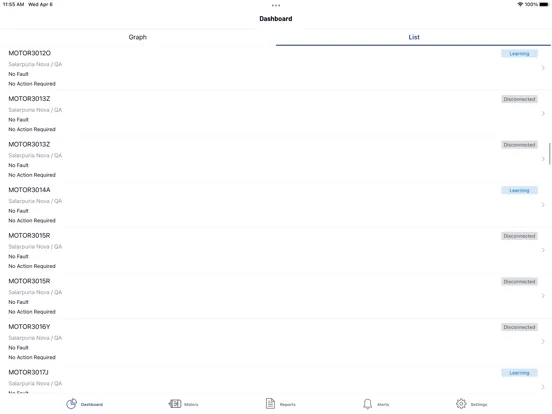Click No Fault under MOTOR3012O
Viewport: 552px width, 414px height.
pos(18,74)
